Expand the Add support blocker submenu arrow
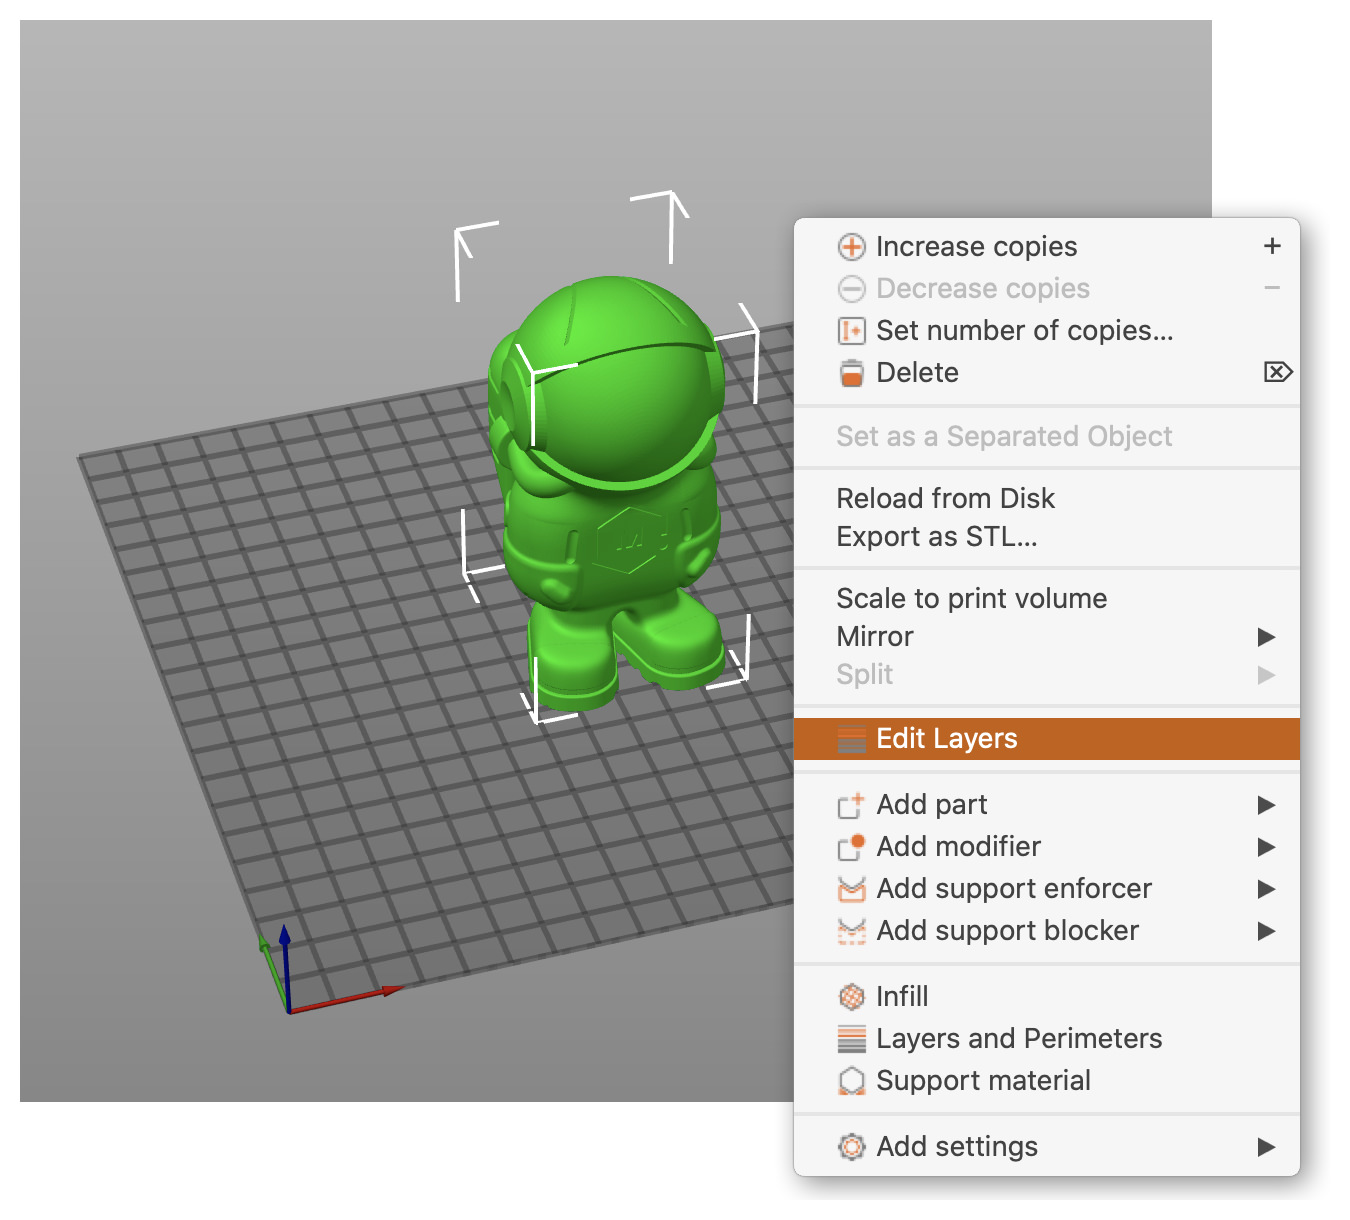The width and height of the screenshot is (1350, 1220). (x=1266, y=931)
